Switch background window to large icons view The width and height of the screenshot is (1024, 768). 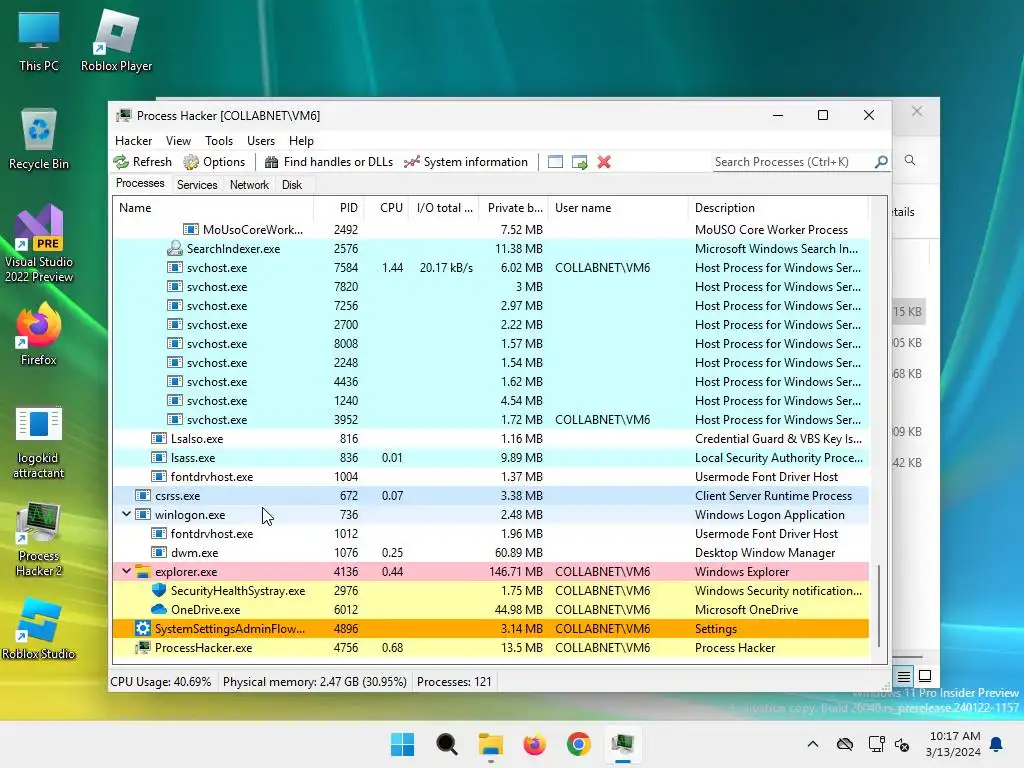pyautogui.click(x=925, y=676)
